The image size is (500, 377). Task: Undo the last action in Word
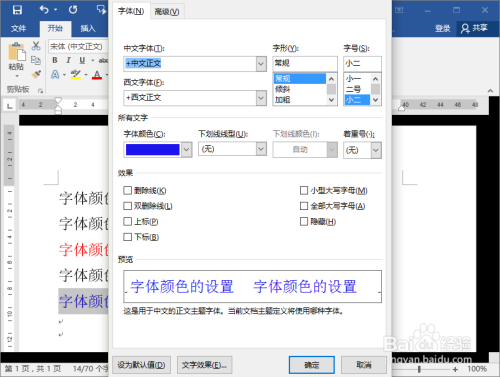(44, 10)
